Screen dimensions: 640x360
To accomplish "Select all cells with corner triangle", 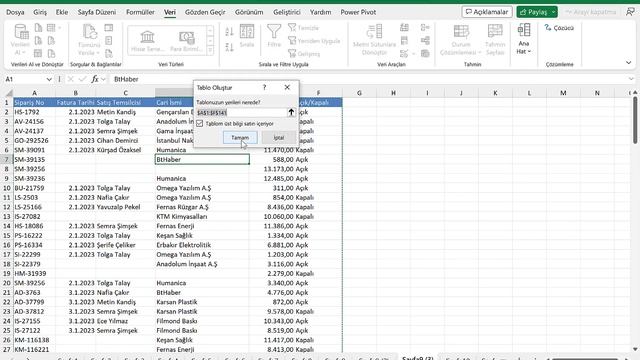I will pos(8,93).
